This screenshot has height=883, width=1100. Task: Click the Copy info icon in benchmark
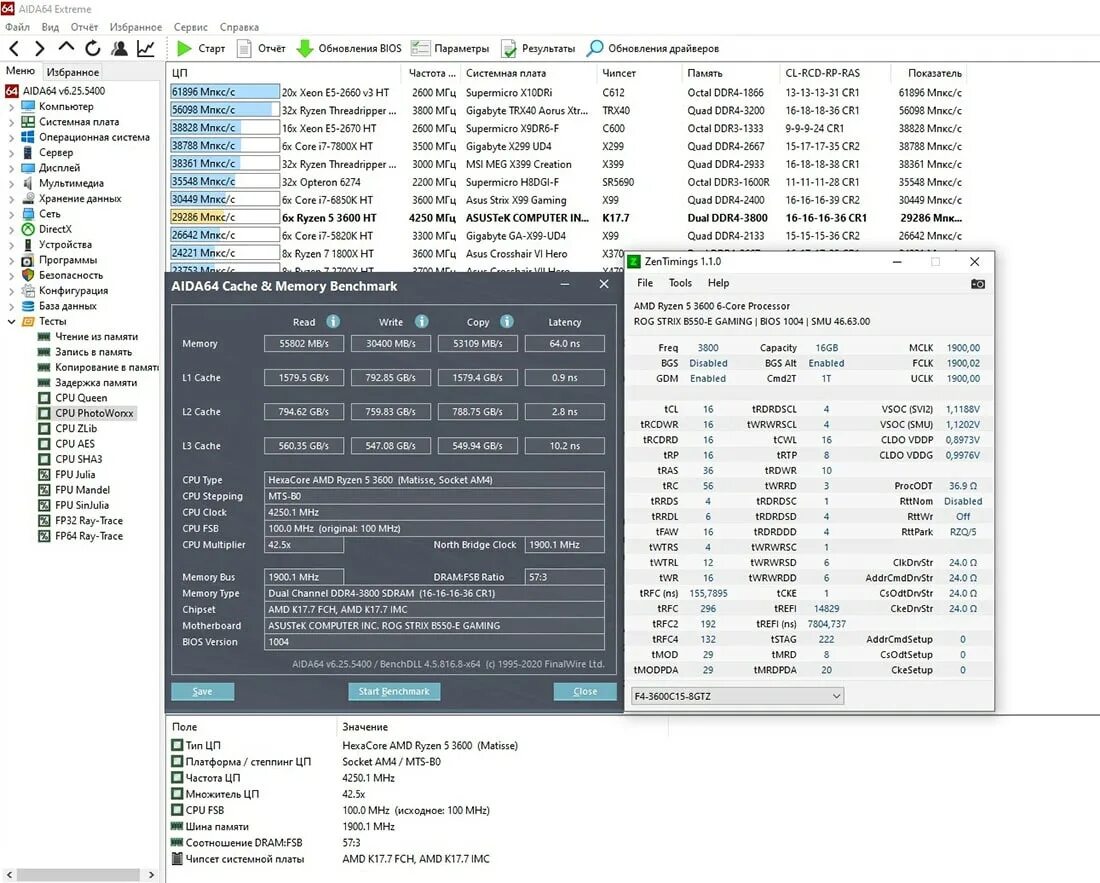[x=507, y=321]
